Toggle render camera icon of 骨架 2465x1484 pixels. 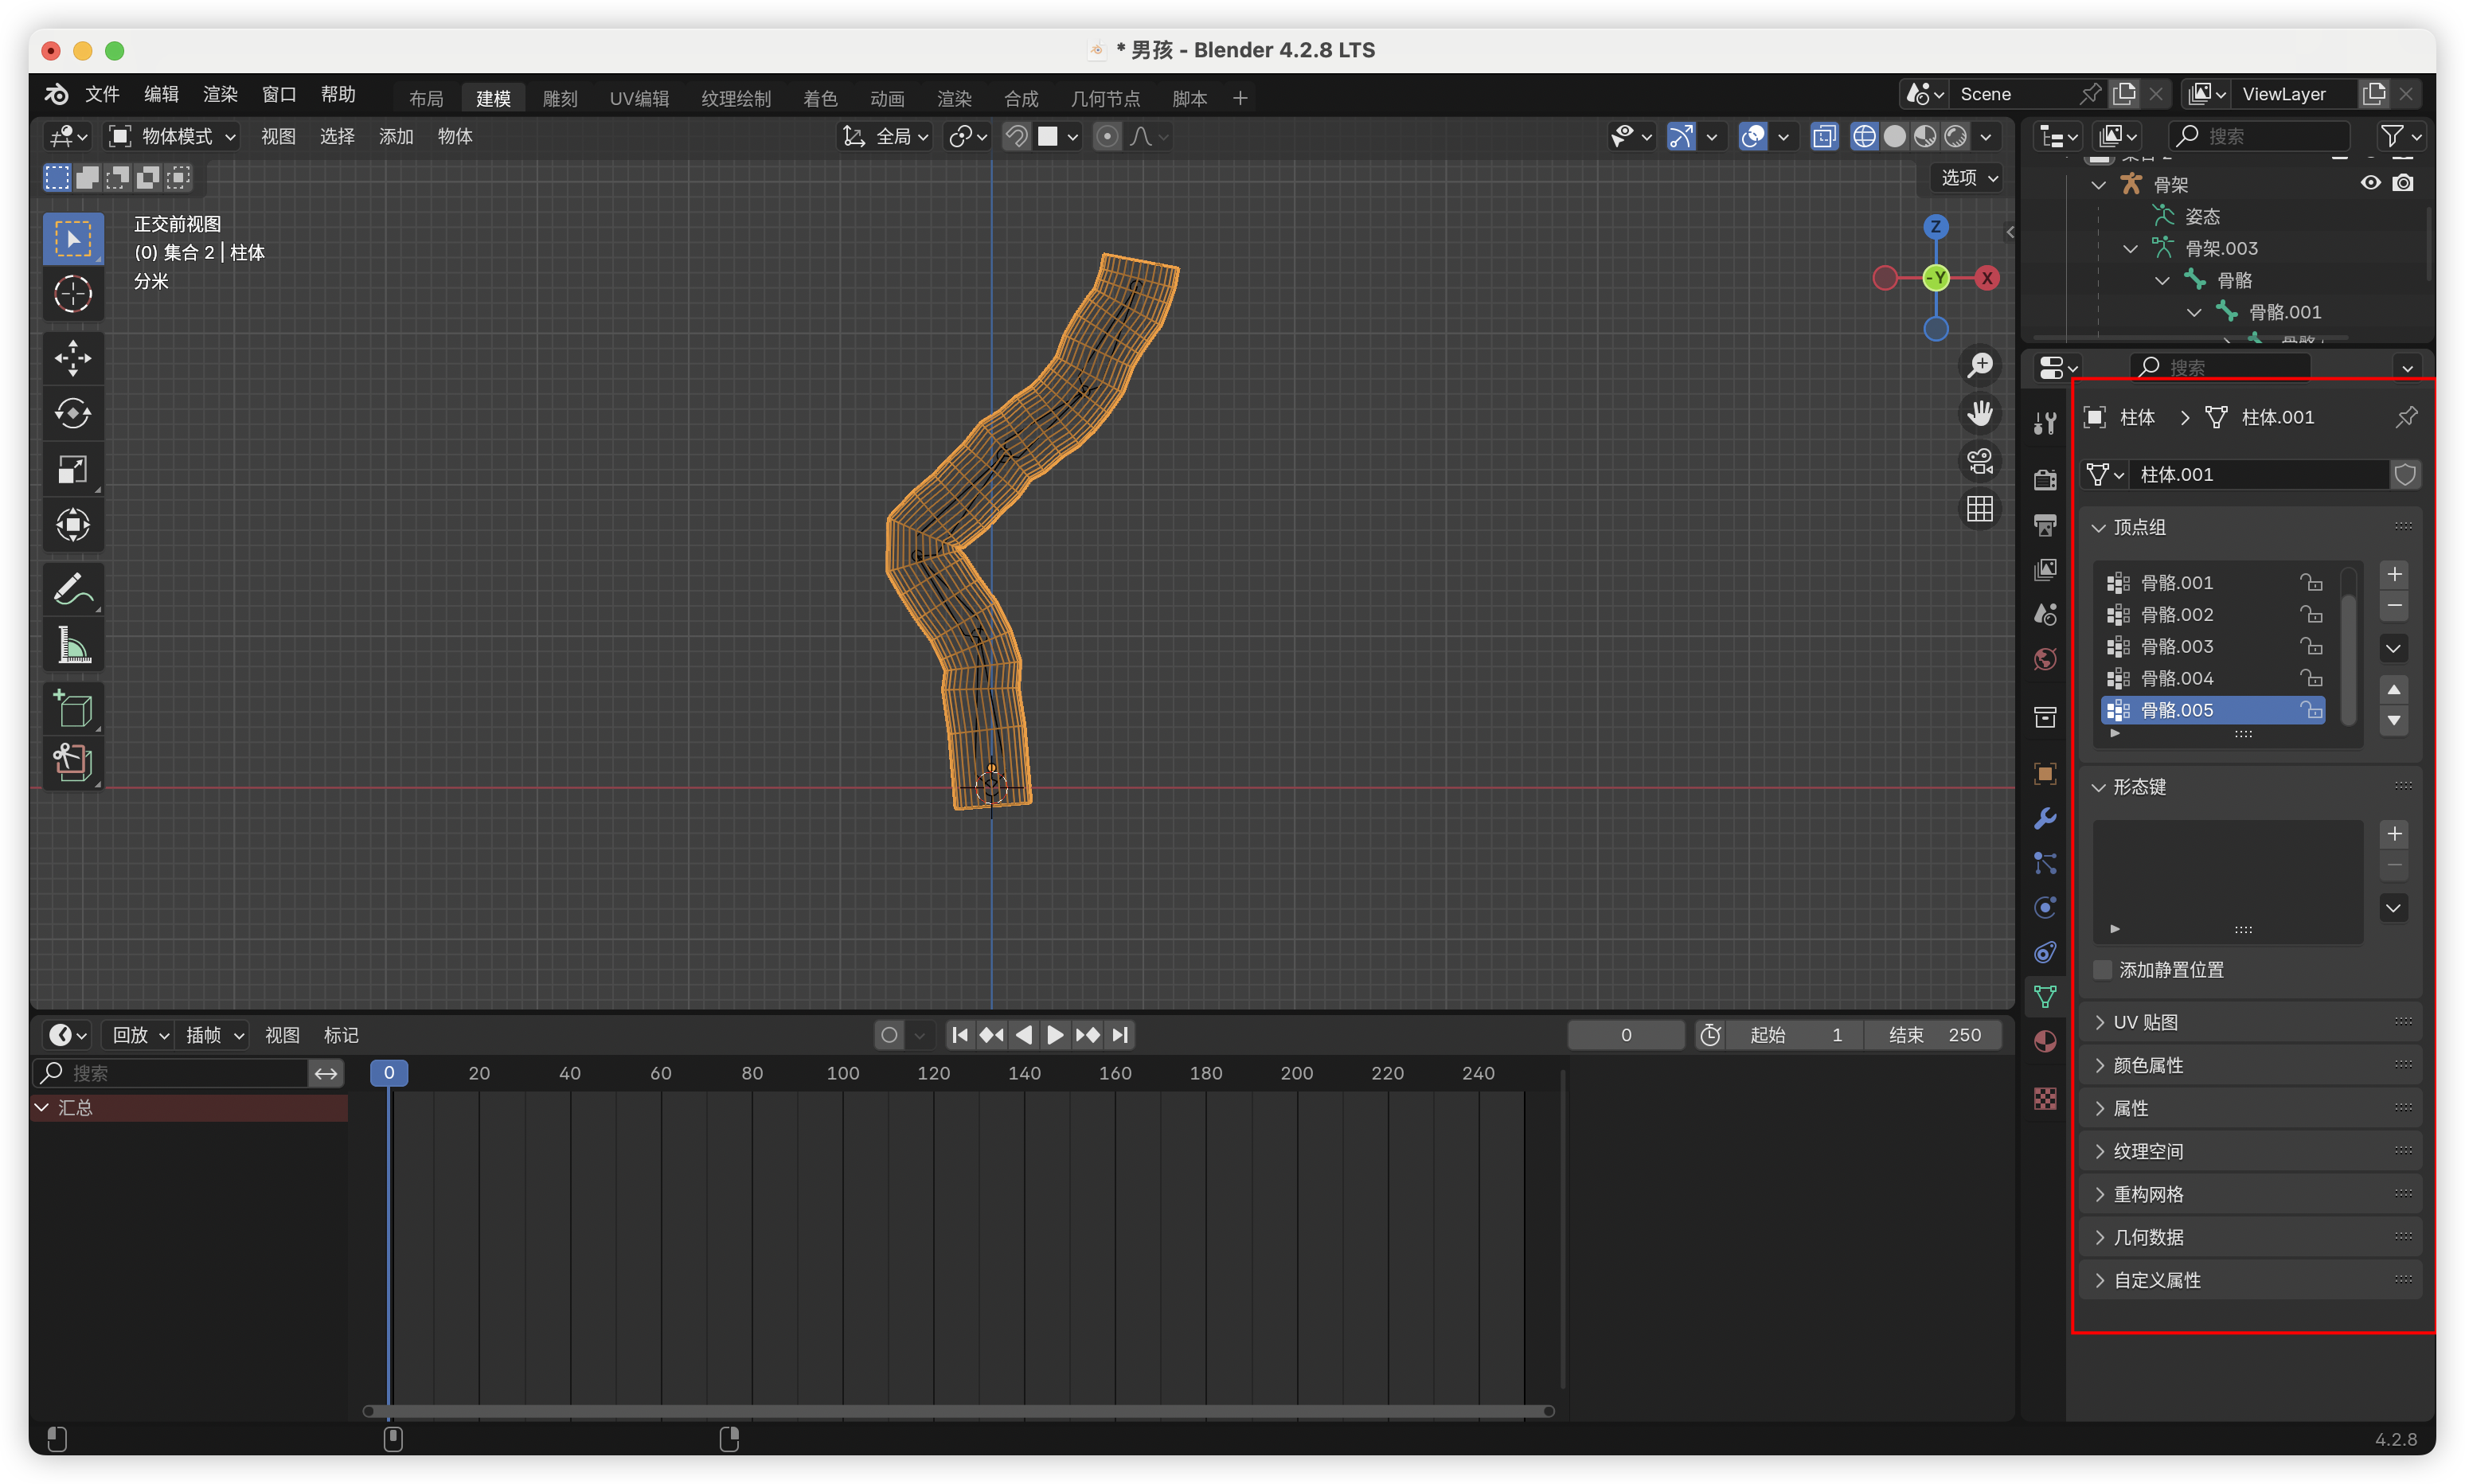(2403, 183)
